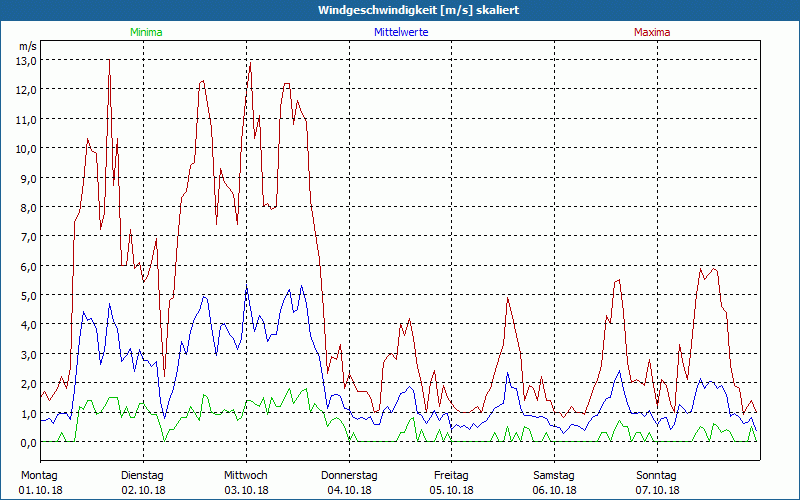Select the blue 'Mittelwerte' legend label
This screenshot has height=500, width=800.
point(401,32)
